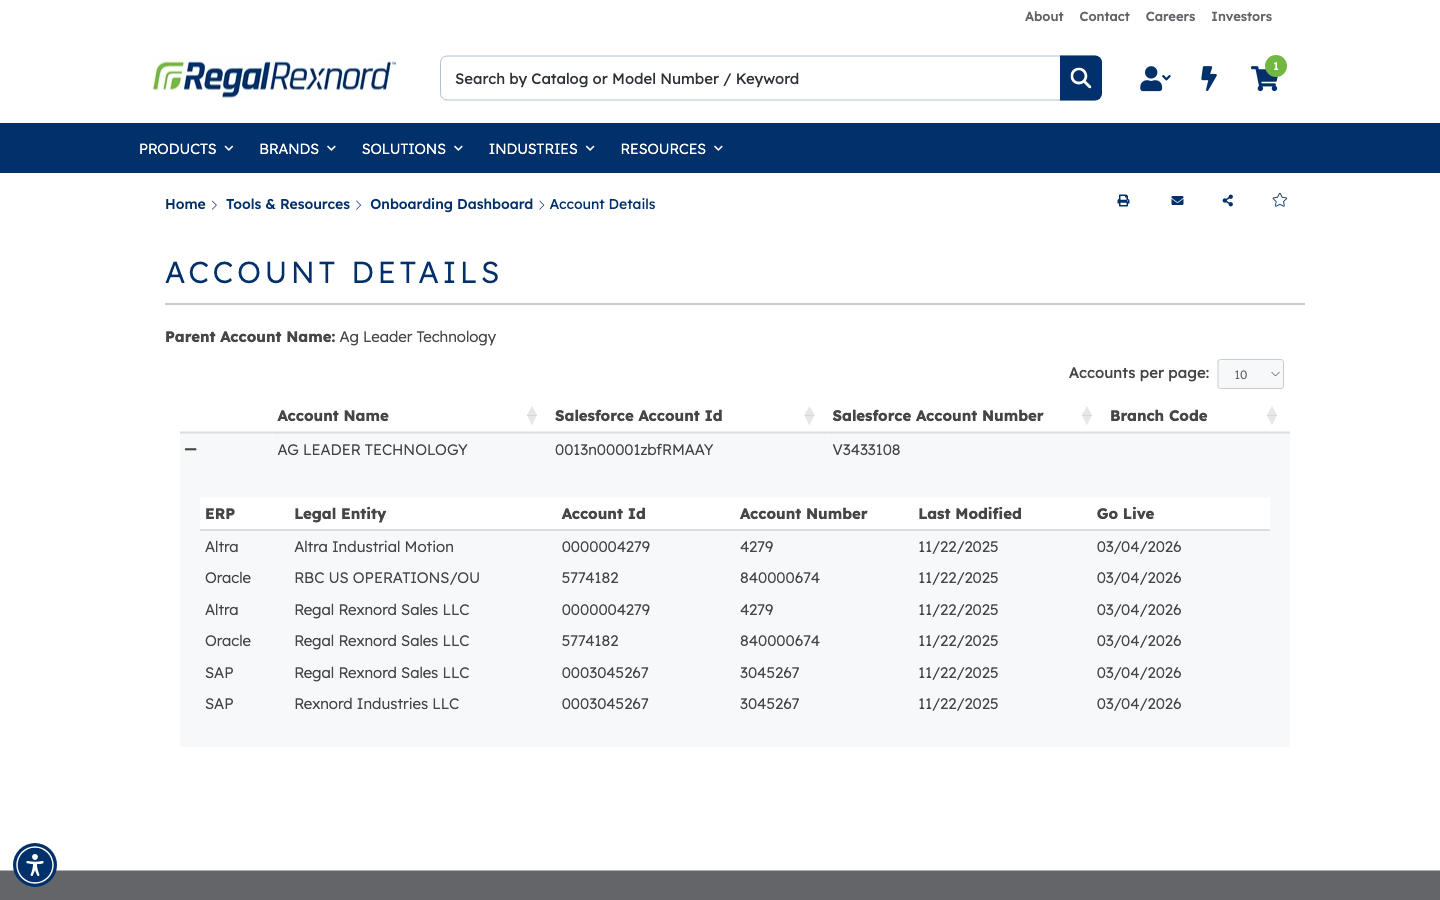This screenshot has height=900, width=1440.
Task: Click the cart item count badge
Action: 1275,66
